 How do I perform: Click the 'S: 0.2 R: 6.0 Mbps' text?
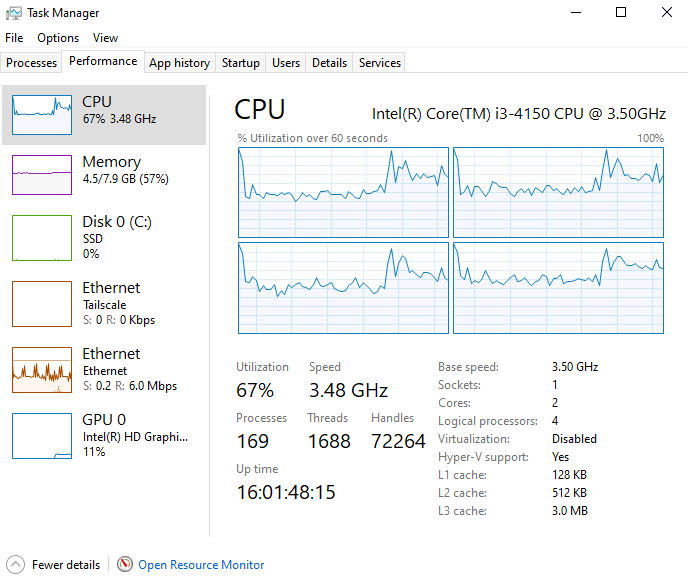(x=130, y=386)
